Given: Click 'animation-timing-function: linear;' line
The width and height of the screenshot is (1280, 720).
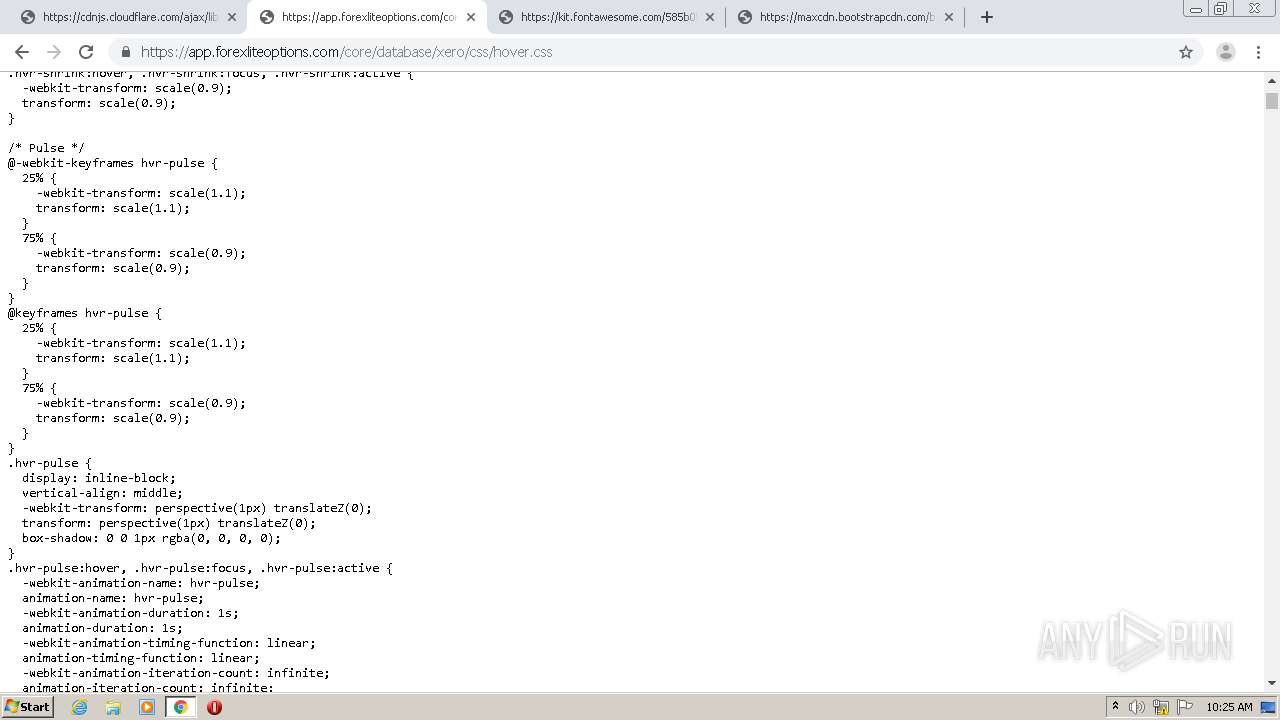Looking at the screenshot, I should 141,658.
